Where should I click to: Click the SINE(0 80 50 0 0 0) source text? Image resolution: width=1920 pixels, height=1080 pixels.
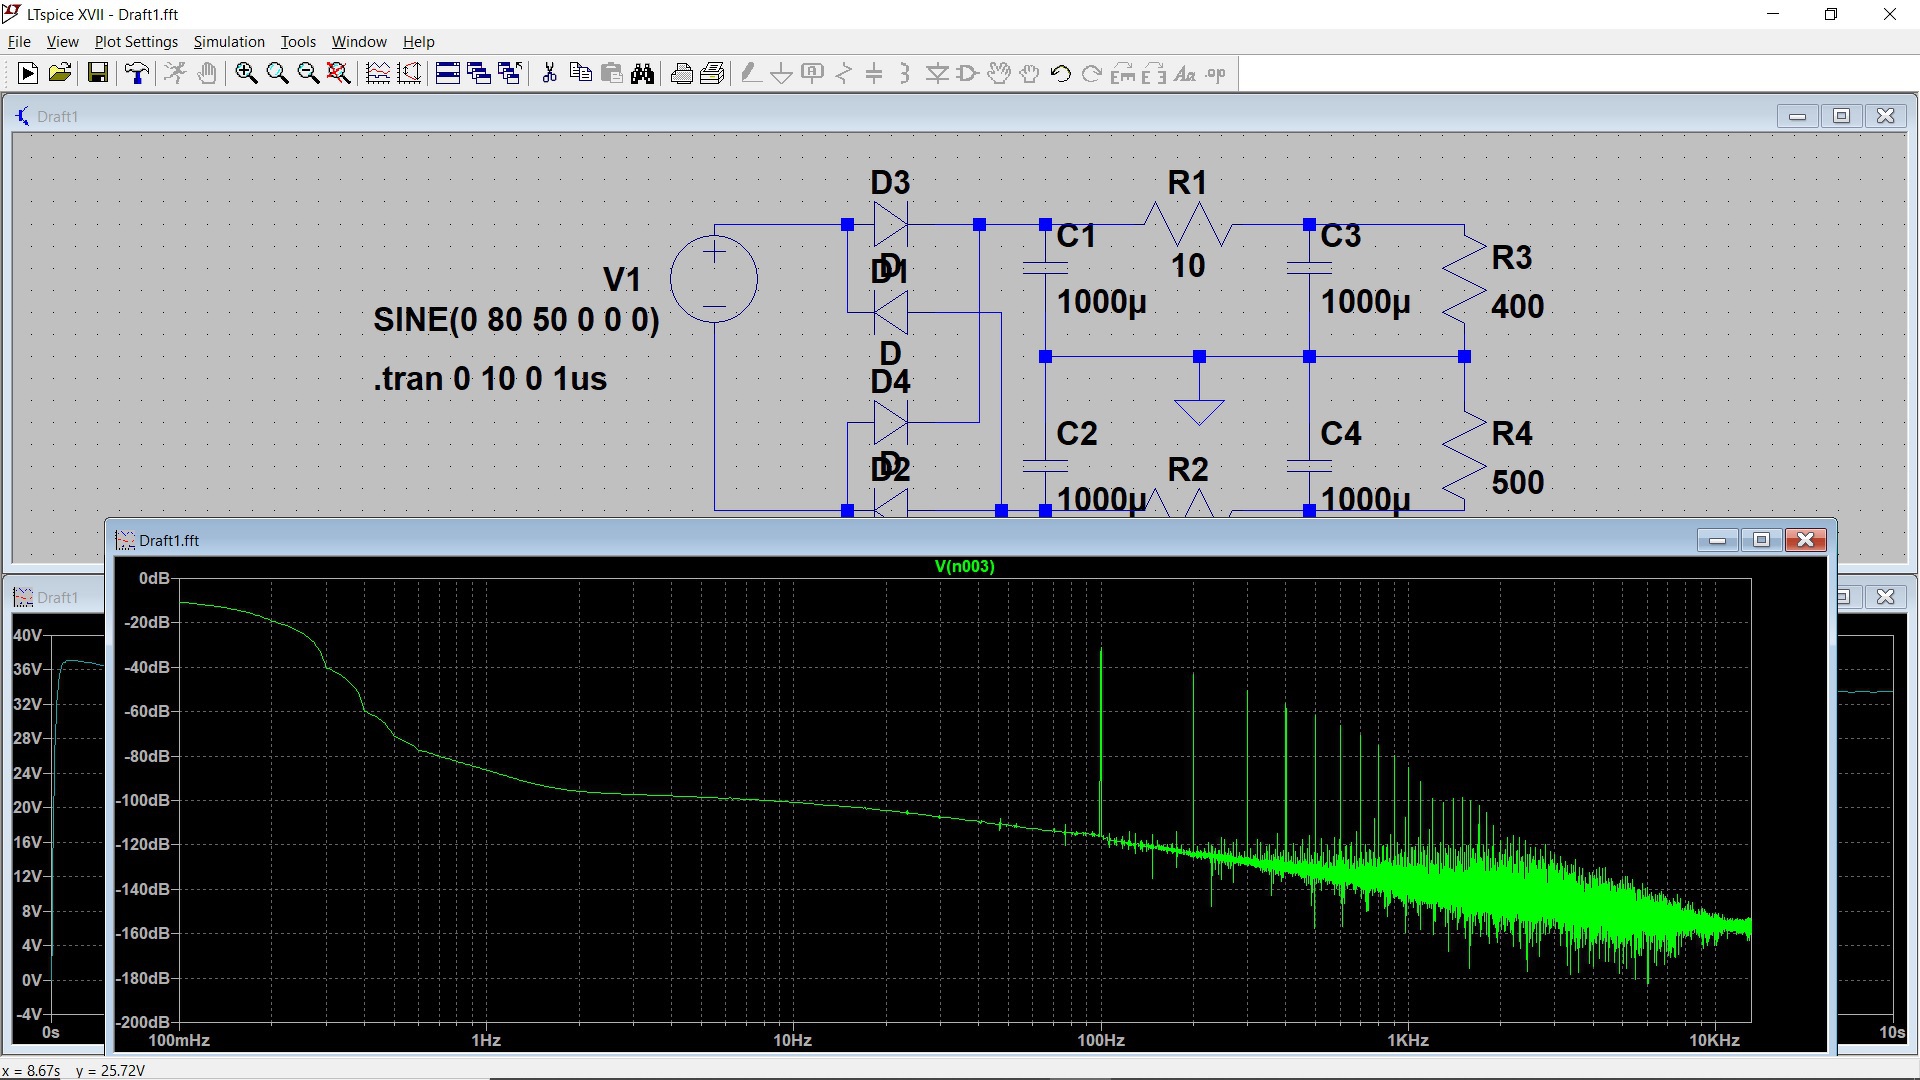516,320
